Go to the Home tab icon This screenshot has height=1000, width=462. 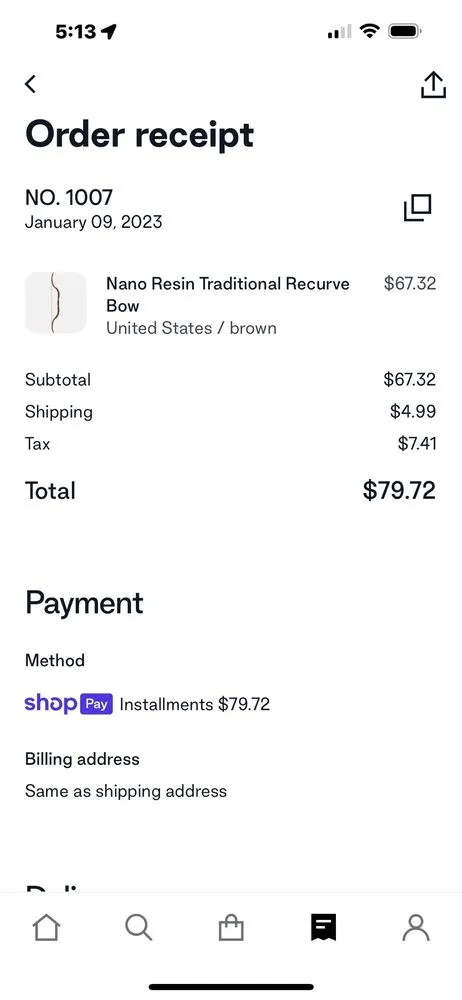pos(46,928)
